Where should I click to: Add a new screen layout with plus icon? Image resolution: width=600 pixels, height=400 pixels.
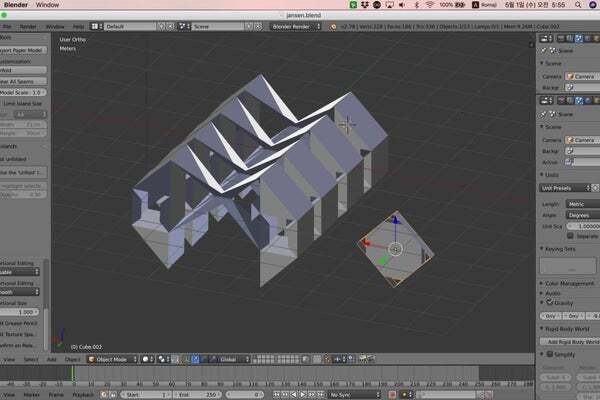[x=162, y=26]
